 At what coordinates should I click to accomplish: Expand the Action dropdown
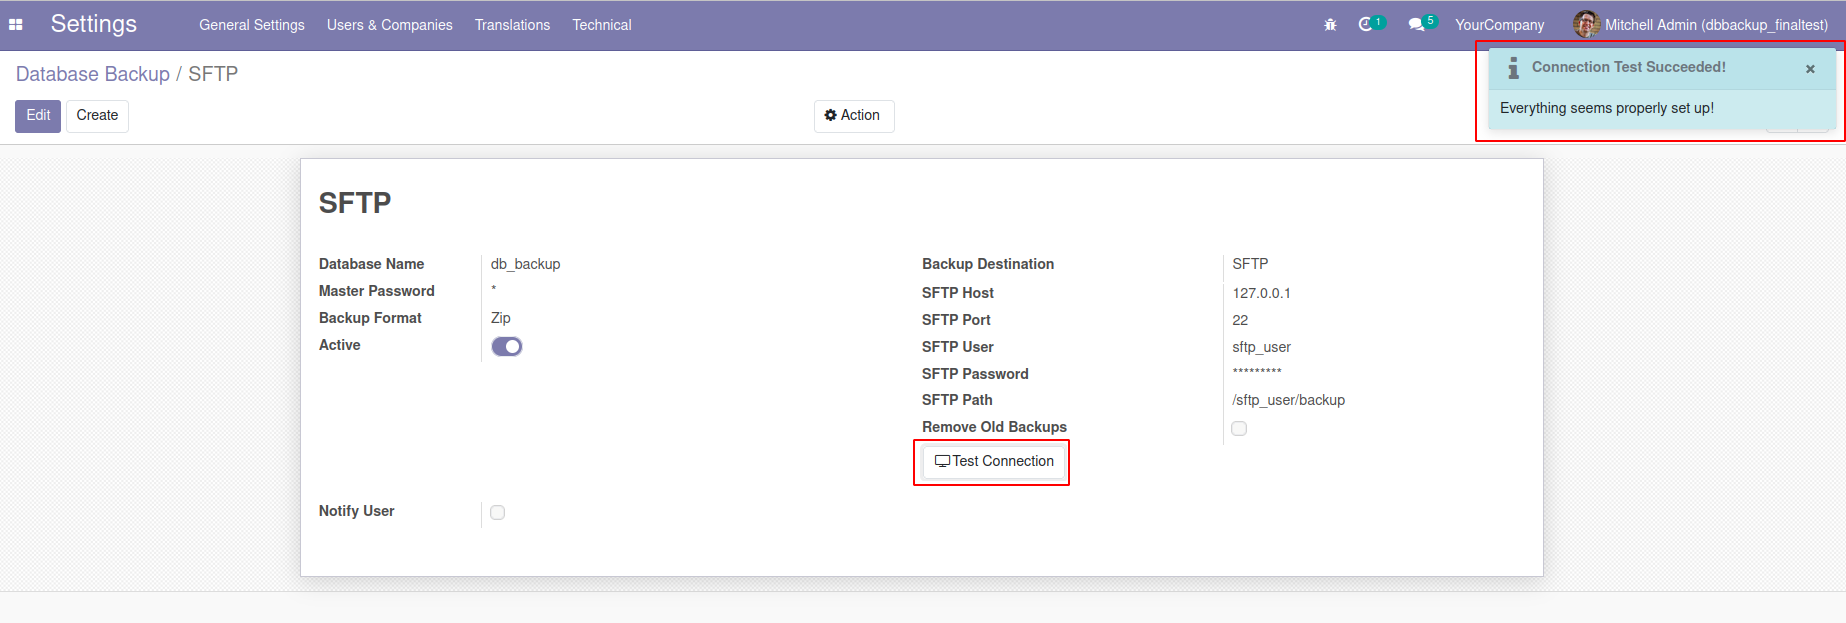tap(853, 116)
